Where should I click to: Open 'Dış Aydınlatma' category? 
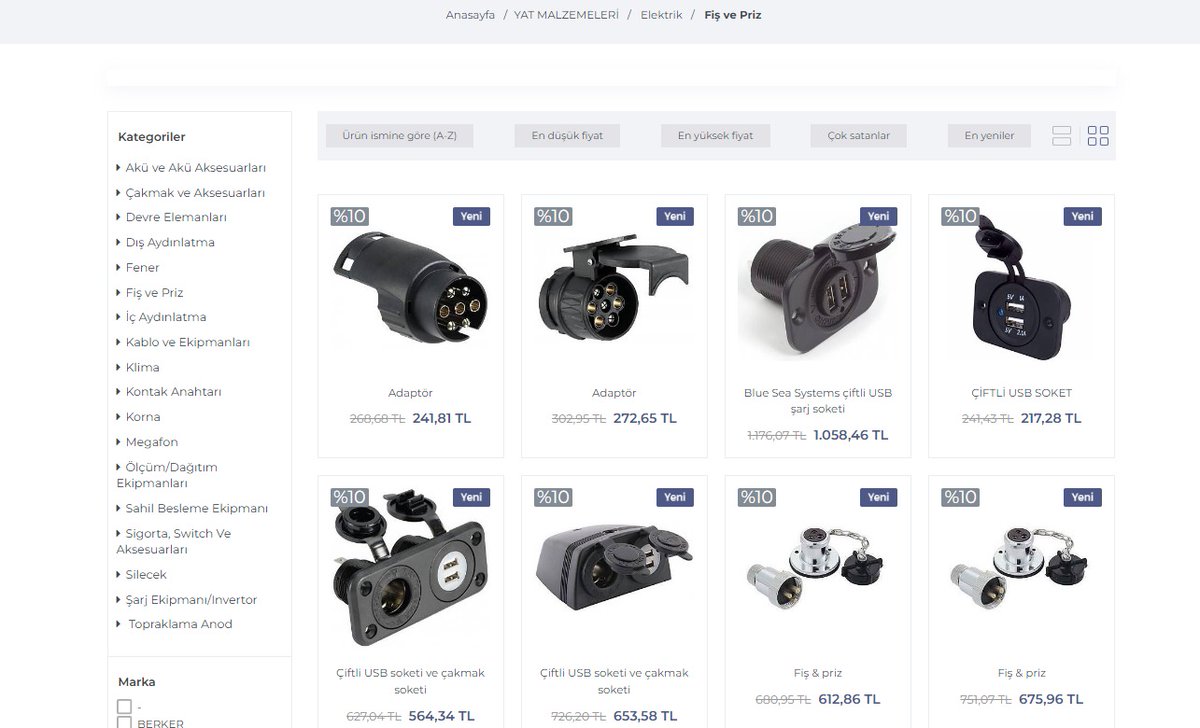pos(170,242)
